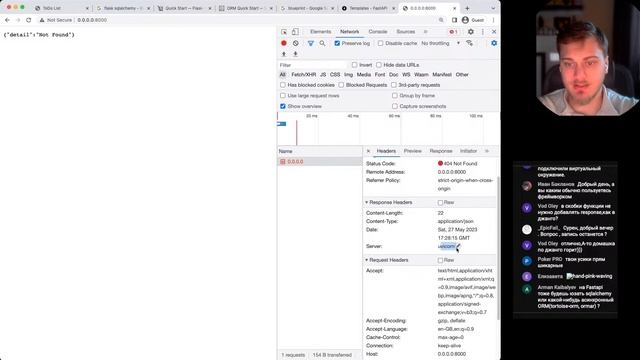Open the Response tab of request
The height and width of the screenshot is (360, 640).
coord(441,151)
